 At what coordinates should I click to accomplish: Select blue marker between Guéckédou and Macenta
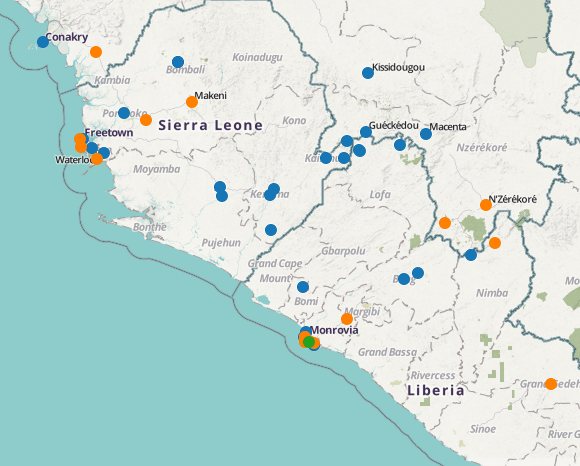coord(400,145)
